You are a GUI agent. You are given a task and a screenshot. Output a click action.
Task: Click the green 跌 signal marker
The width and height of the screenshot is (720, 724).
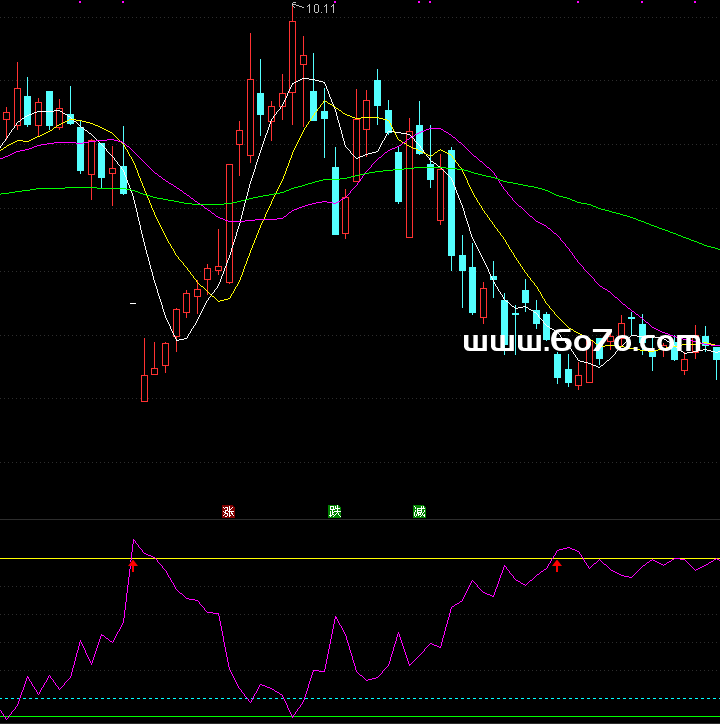[x=335, y=512]
